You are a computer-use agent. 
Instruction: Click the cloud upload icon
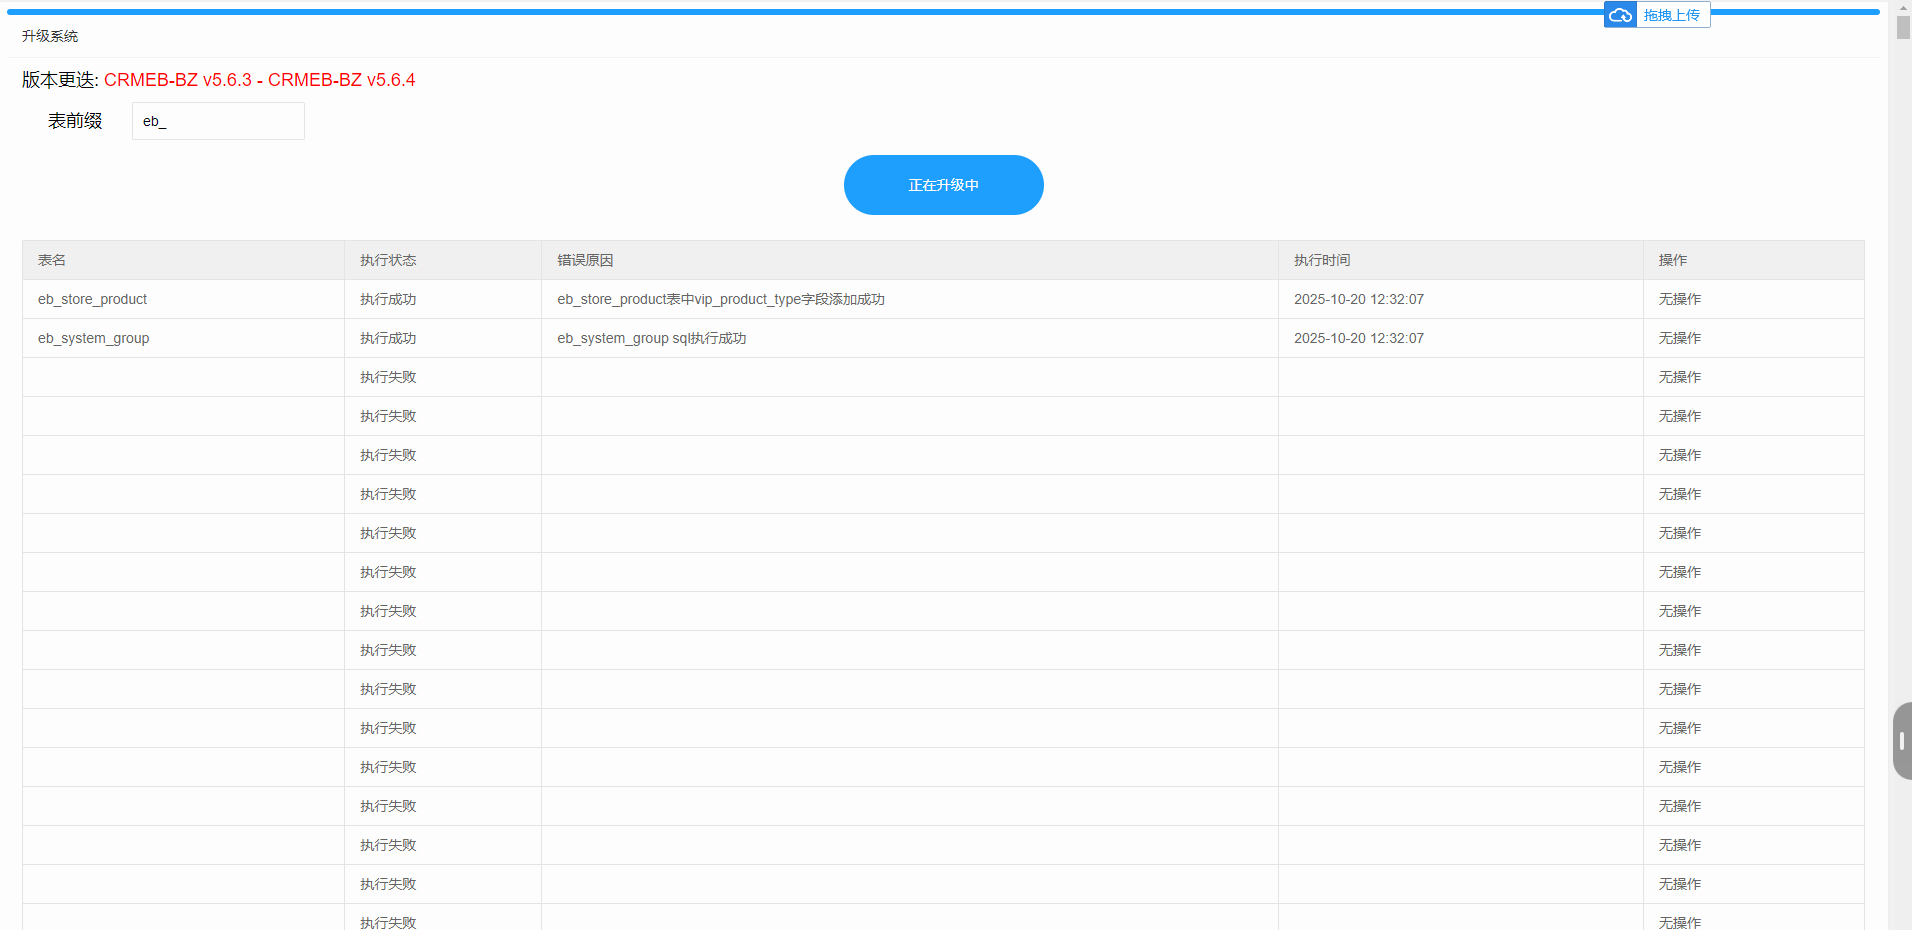tap(1620, 15)
